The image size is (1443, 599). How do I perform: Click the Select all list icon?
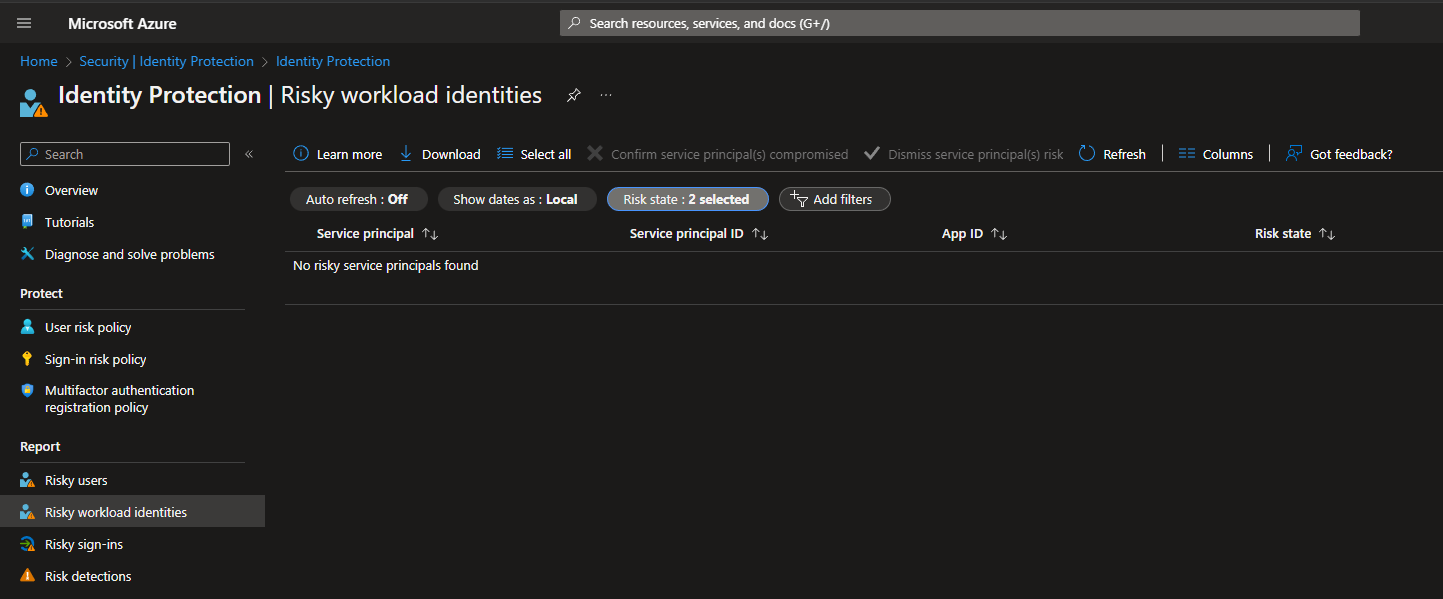(x=505, y=154)
